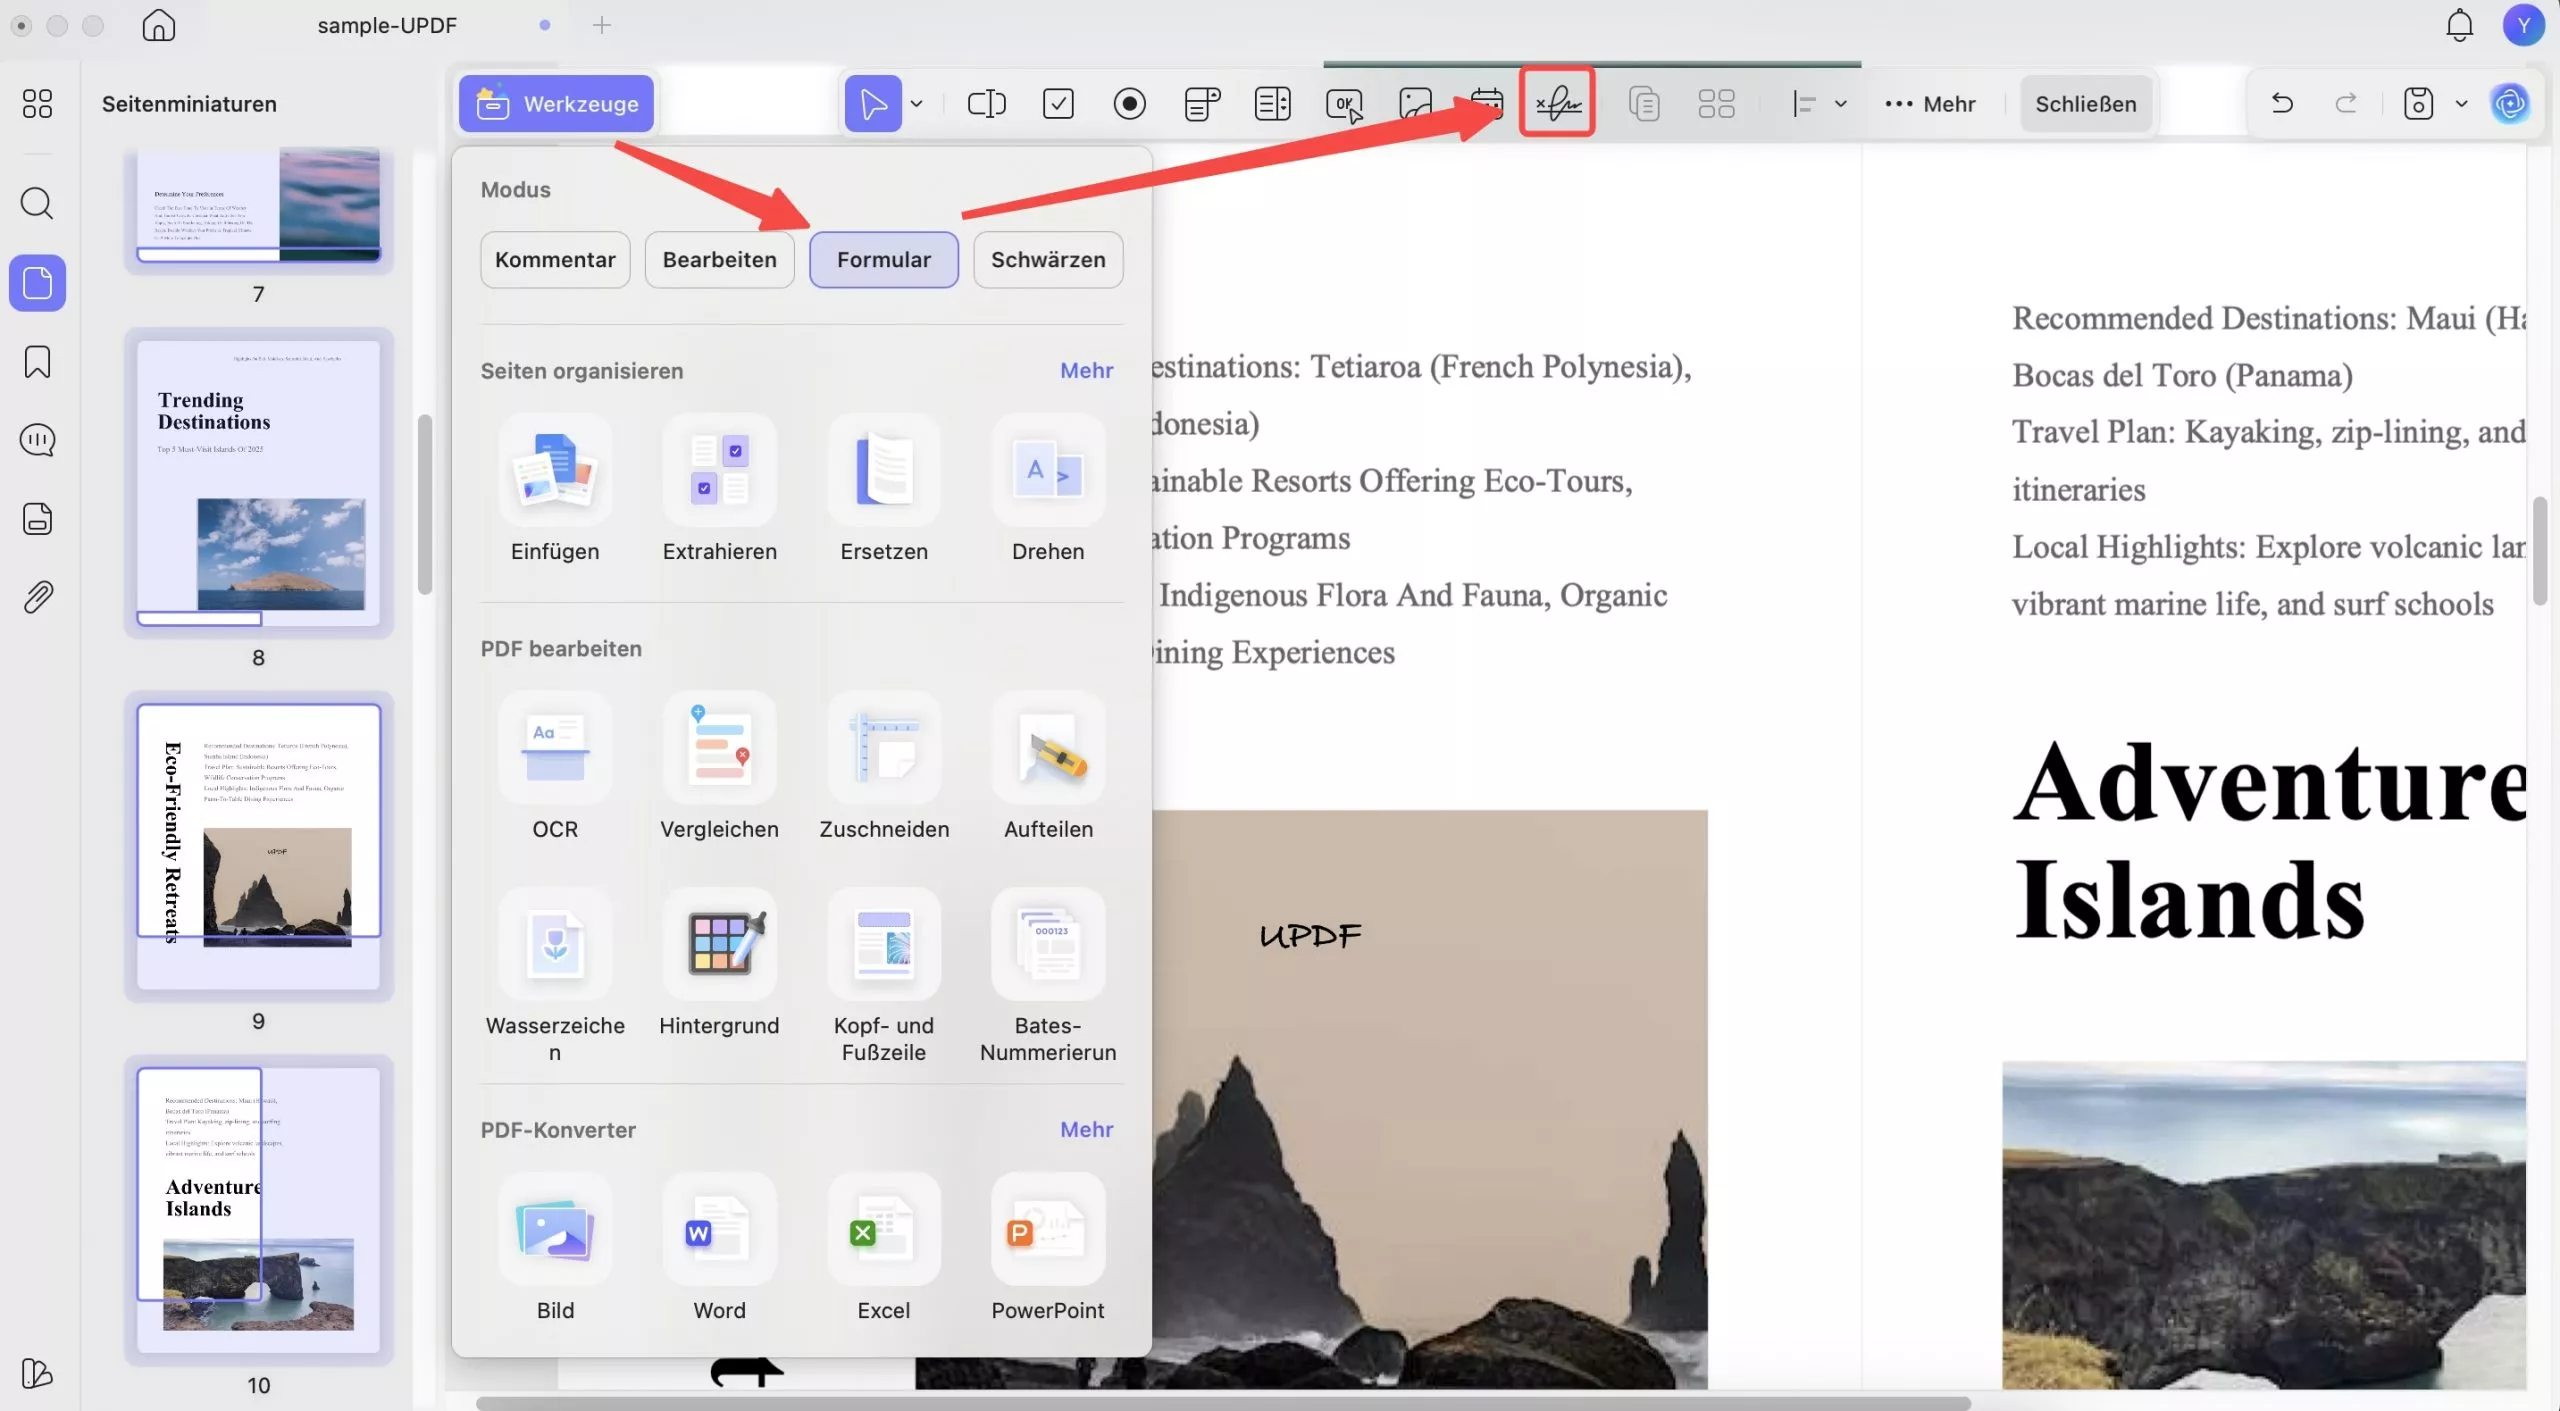Open the Werkzeuge tools menu
2560x1411 pixels.
point(556,103)
